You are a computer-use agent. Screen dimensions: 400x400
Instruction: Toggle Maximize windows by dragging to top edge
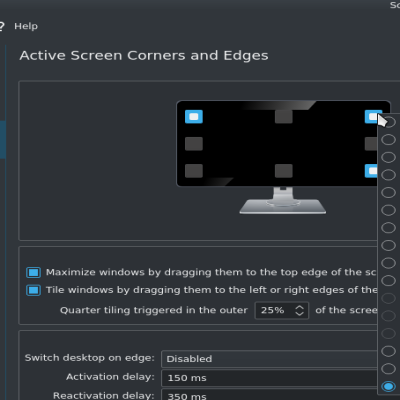coord(33,272)
